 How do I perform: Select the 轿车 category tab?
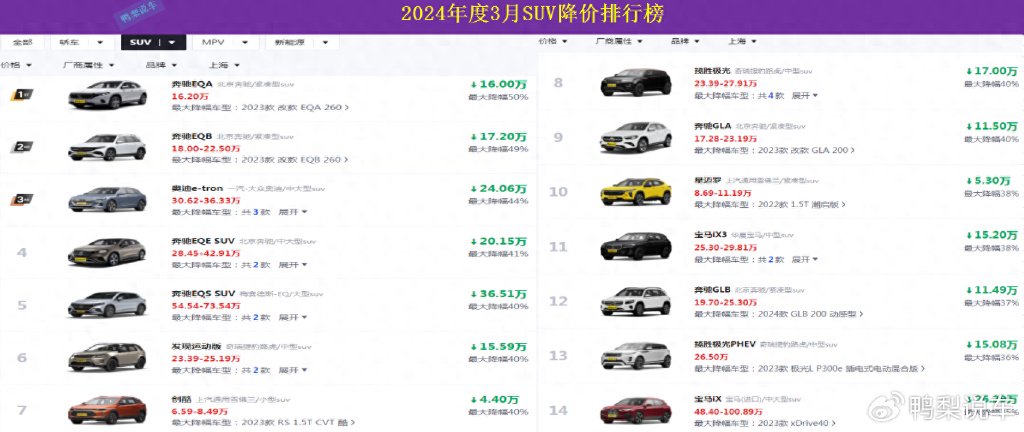click(82, 42)
